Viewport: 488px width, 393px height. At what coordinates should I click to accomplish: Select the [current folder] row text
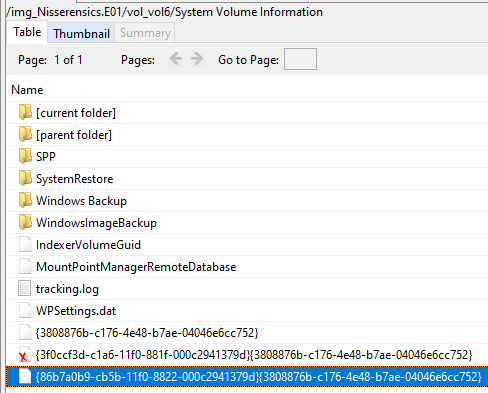tap(76, 113)
